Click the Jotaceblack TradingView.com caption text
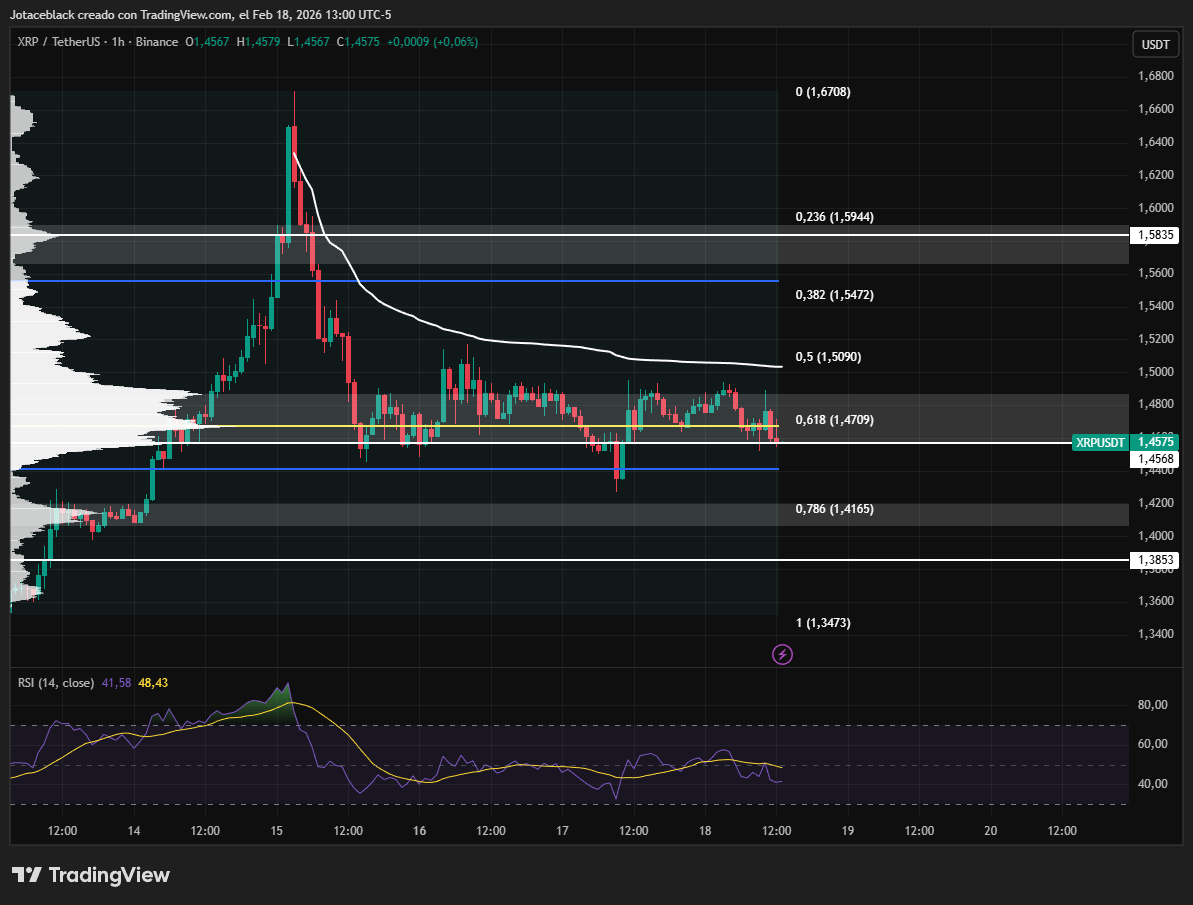The width and height of the screenshot is (1193, 905). [200, 14]
